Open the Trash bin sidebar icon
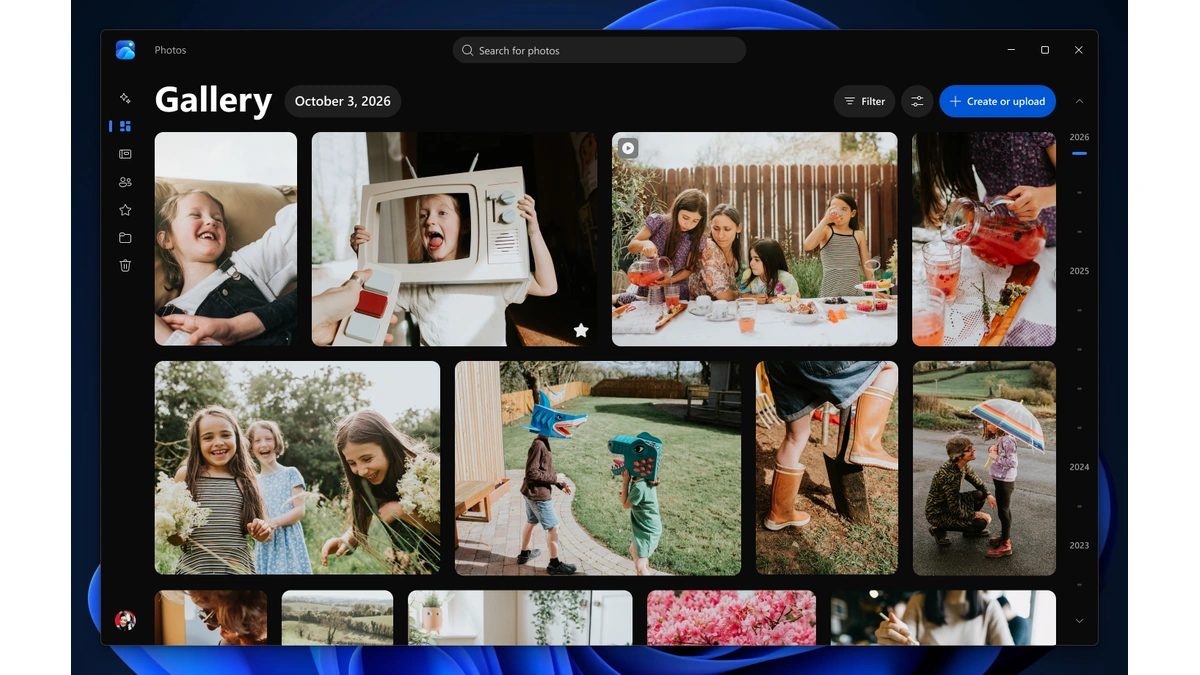Image resolution: width=1200 pixels, height=675 pixels. point(125,265)
